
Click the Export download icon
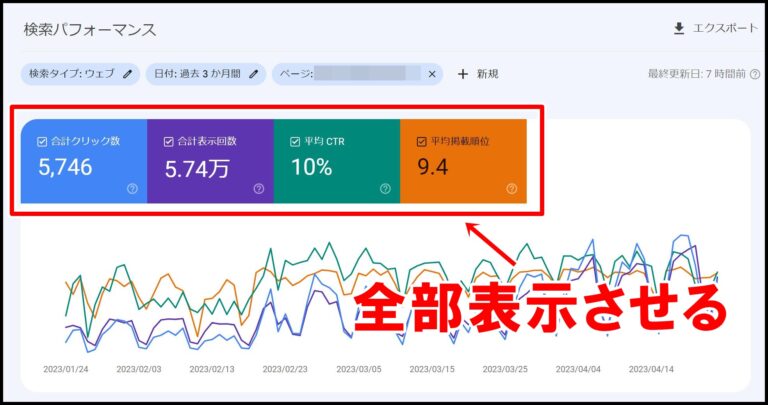[679, 29]
